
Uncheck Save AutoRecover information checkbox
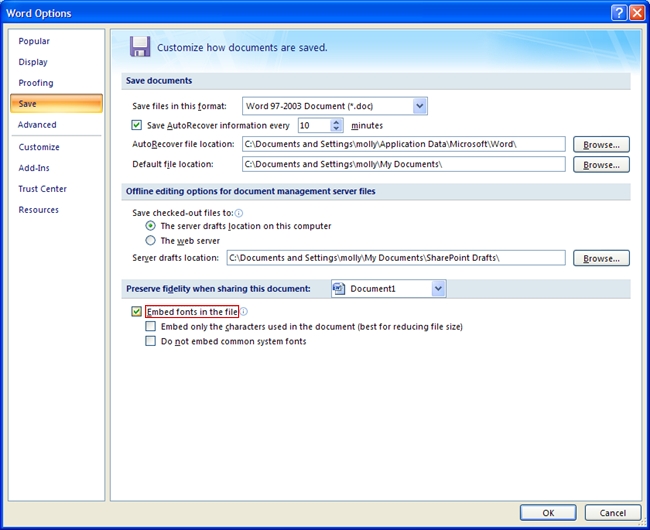137,126
